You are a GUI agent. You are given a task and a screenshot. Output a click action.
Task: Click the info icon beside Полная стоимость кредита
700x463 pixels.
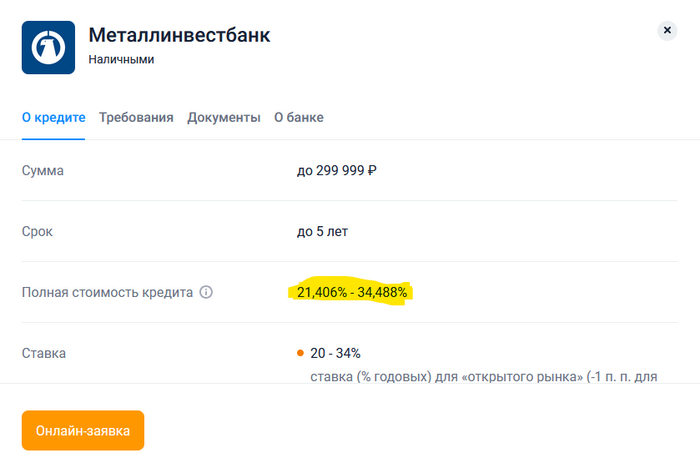tap(206, 293)
